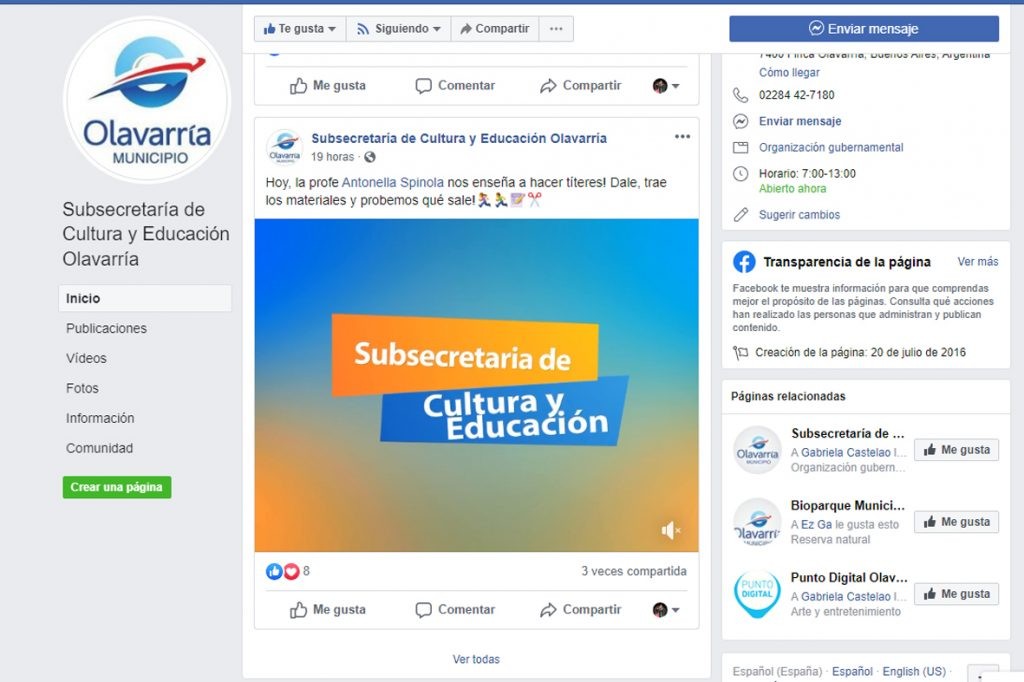This screenshot has height=682, width=1024.
Task: Open profile selector dropdown beside bottom Compartir
Action: tap(666, 609)
